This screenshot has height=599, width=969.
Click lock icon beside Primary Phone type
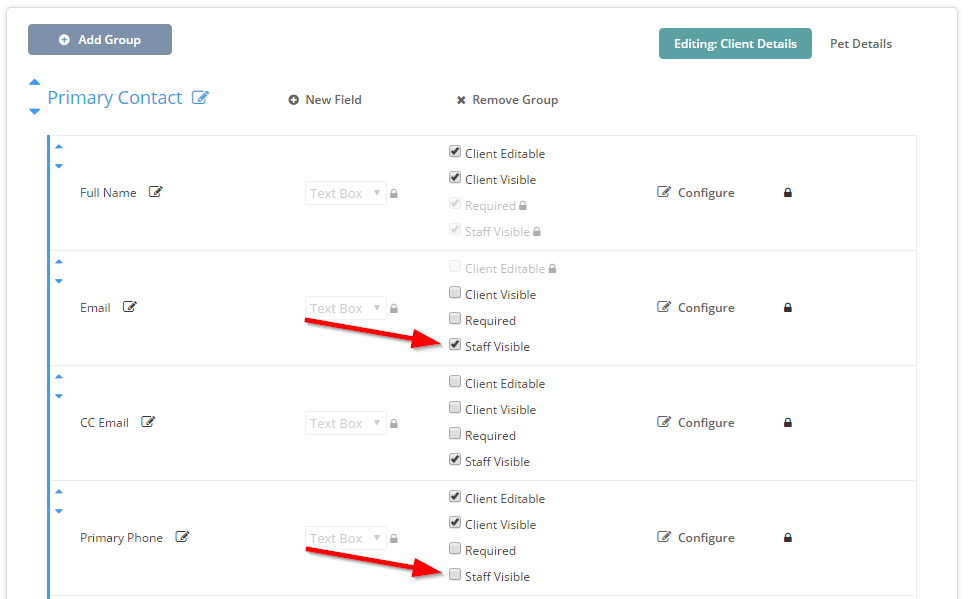394,538
